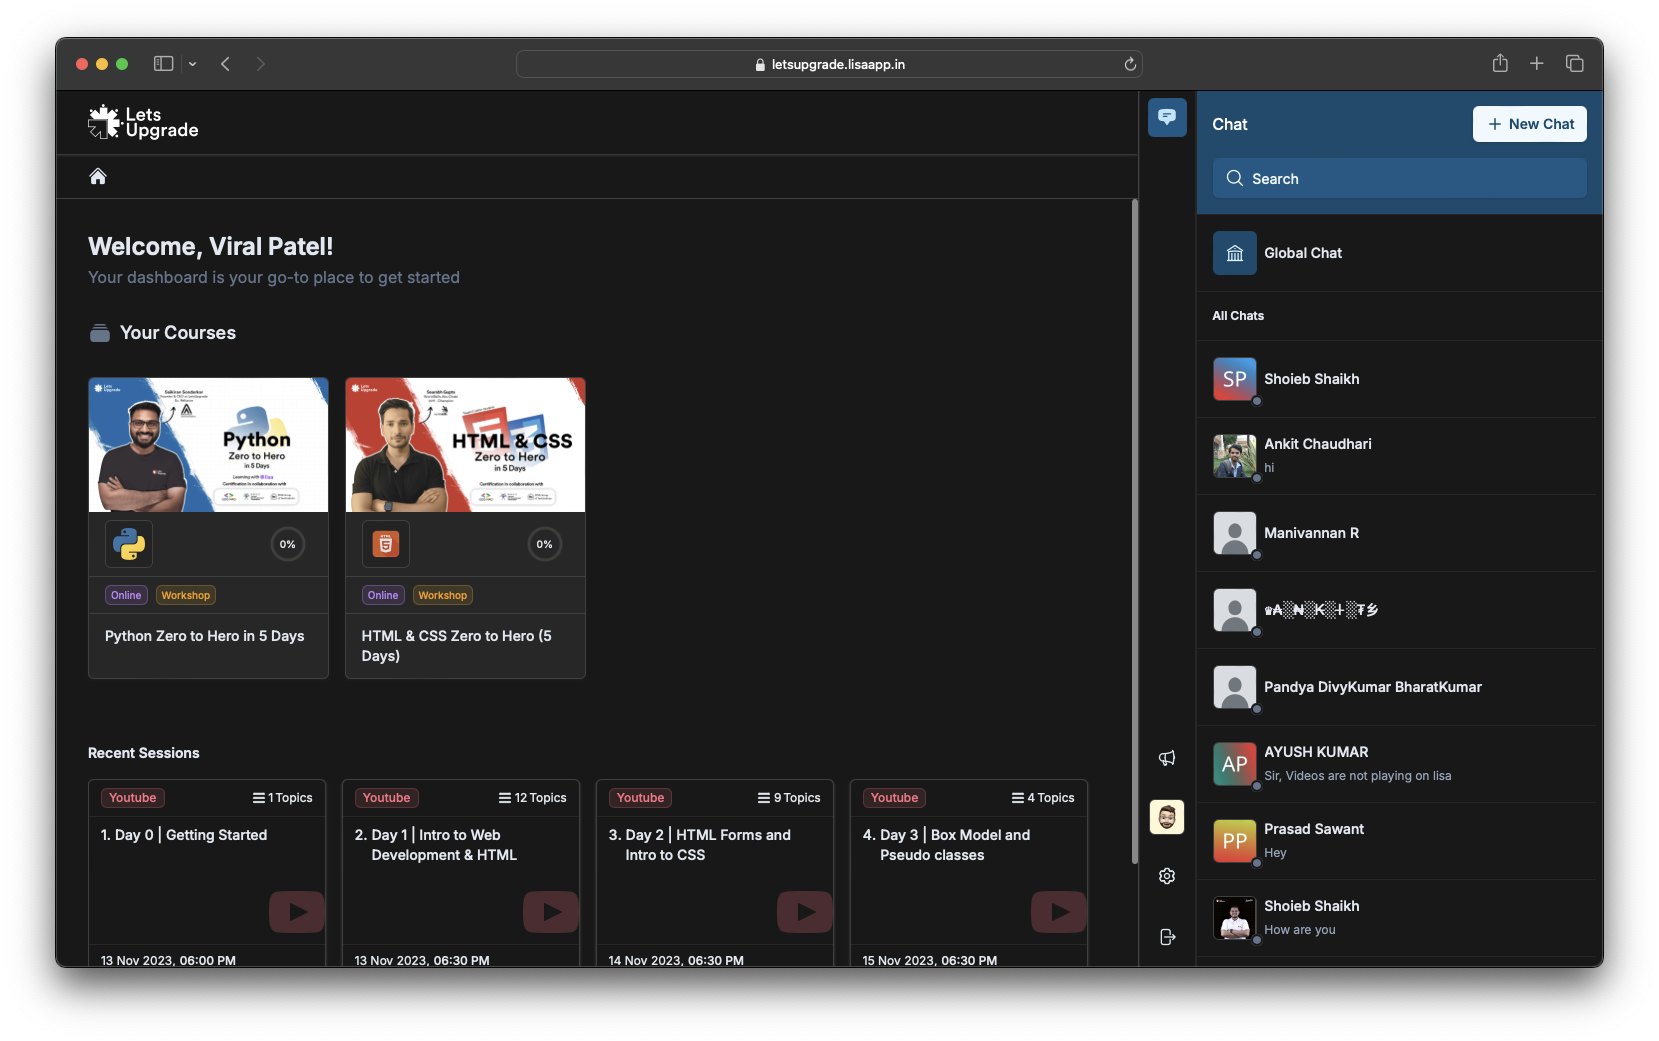Image resolution: width=1659 pixels, height=1041 pixels.
Task: Open Day 2 HTML Forms and Intro to CSS title
Action: (x=700, y=845)
